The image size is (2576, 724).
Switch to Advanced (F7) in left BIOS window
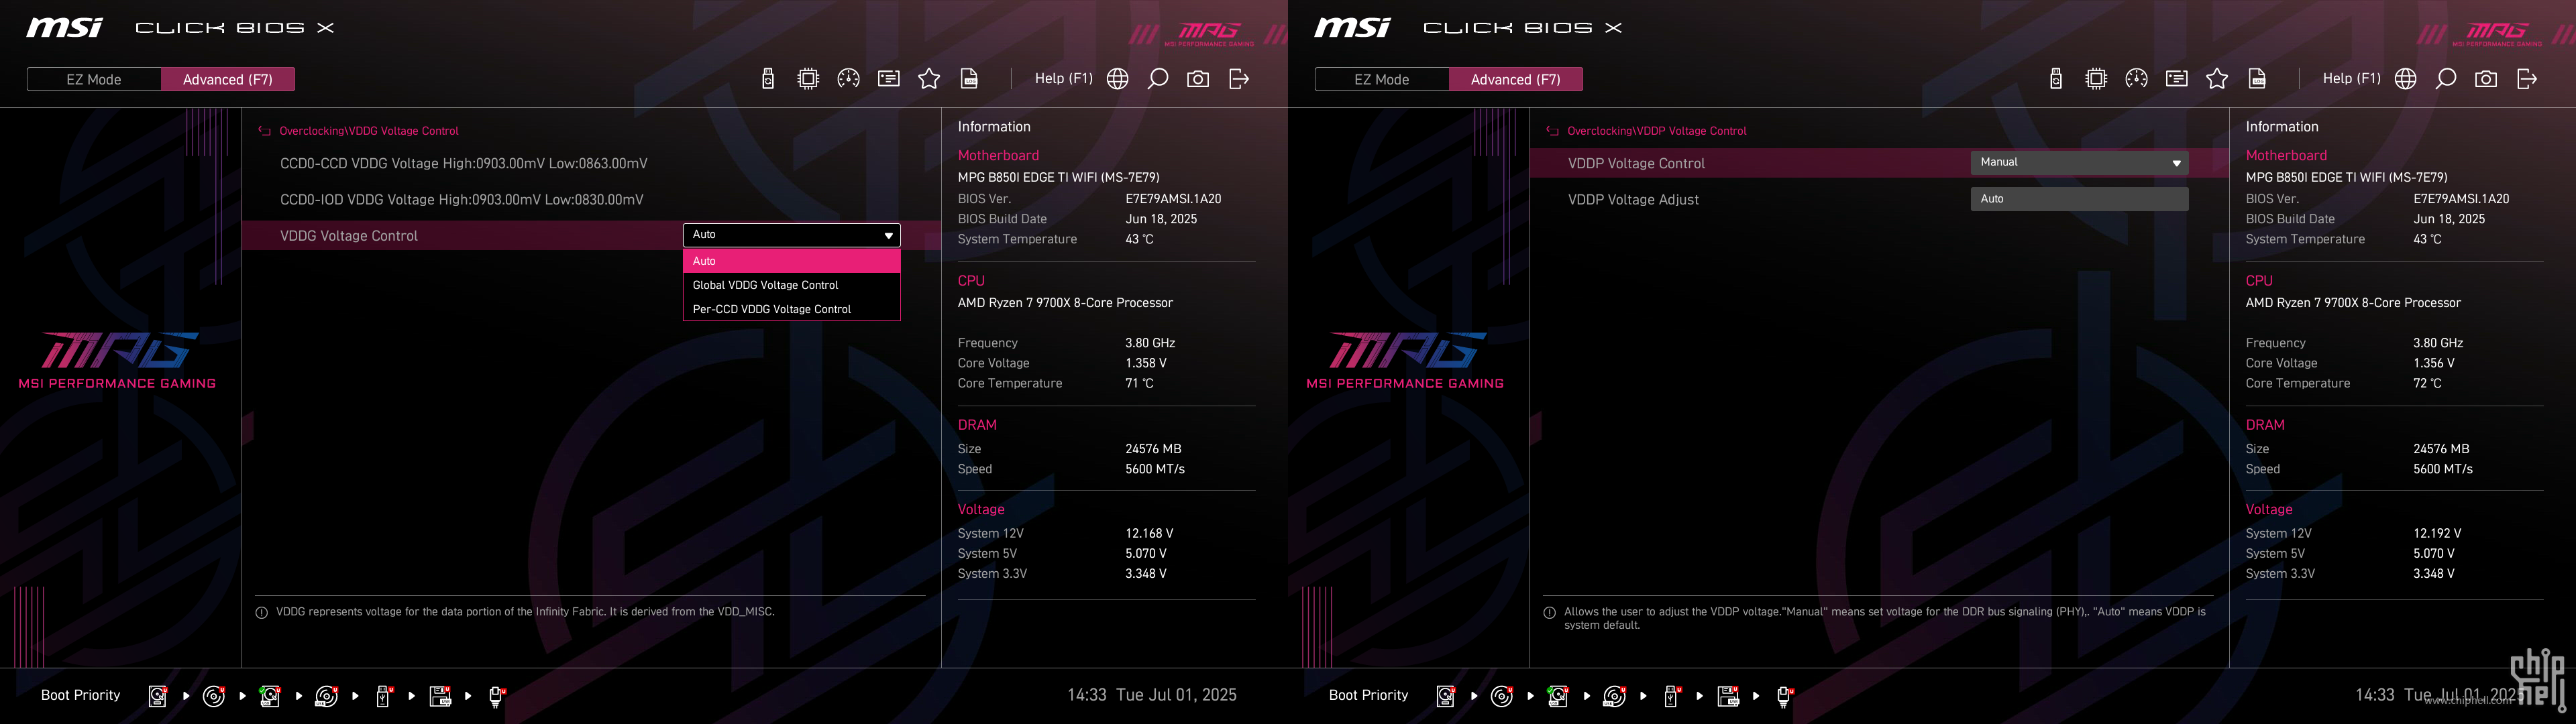tap(228, 79)
